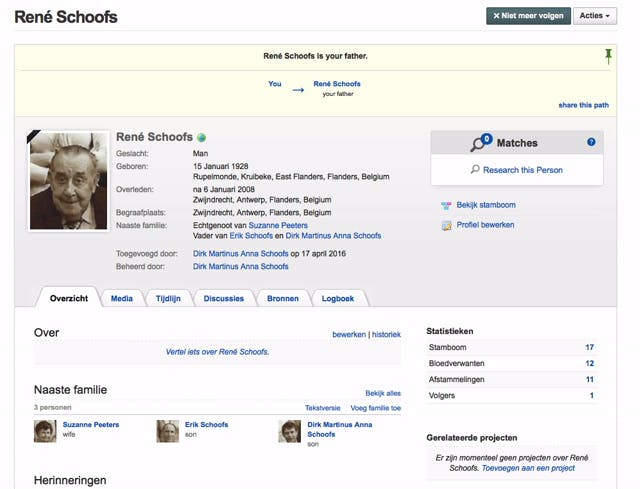Switch to the Media tab
The height and width of the screenshot is (489, 640).
pyautogui.click(x=122, y=298)
